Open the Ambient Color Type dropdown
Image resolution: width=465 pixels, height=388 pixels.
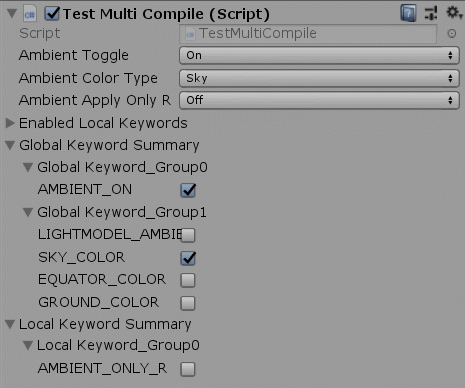coord(319,78)
